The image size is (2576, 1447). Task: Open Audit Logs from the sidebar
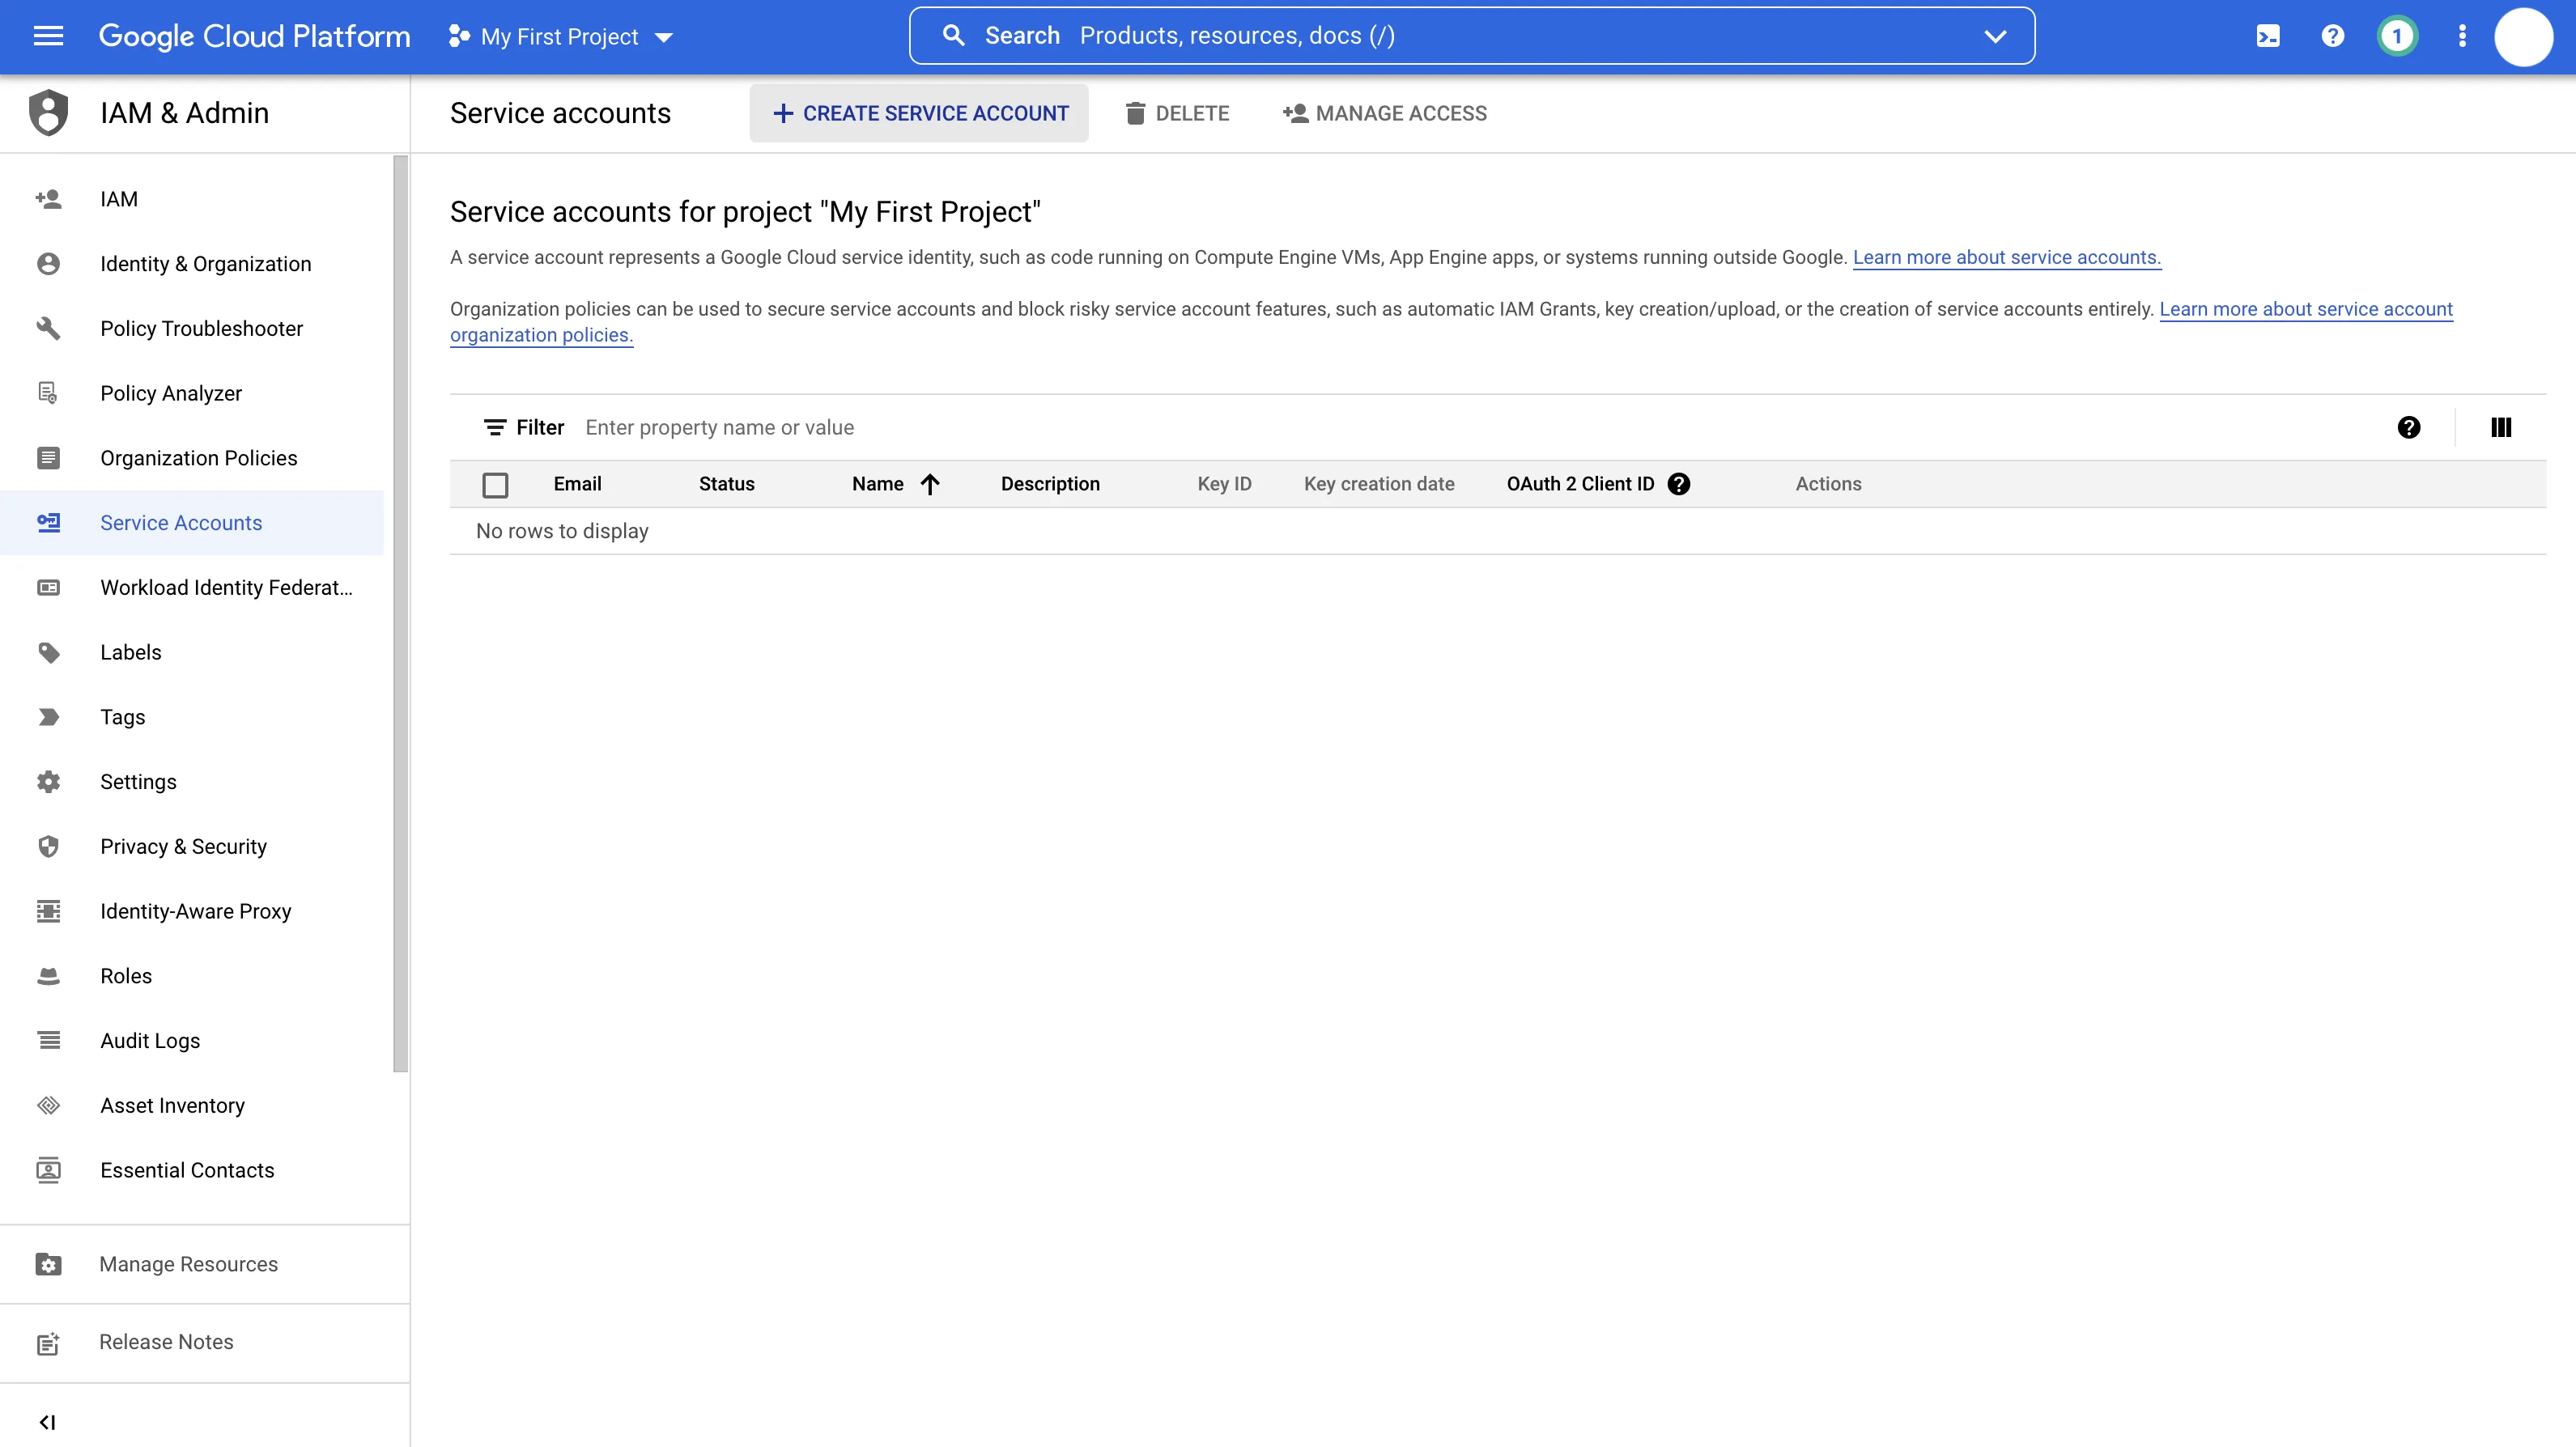150,1040
